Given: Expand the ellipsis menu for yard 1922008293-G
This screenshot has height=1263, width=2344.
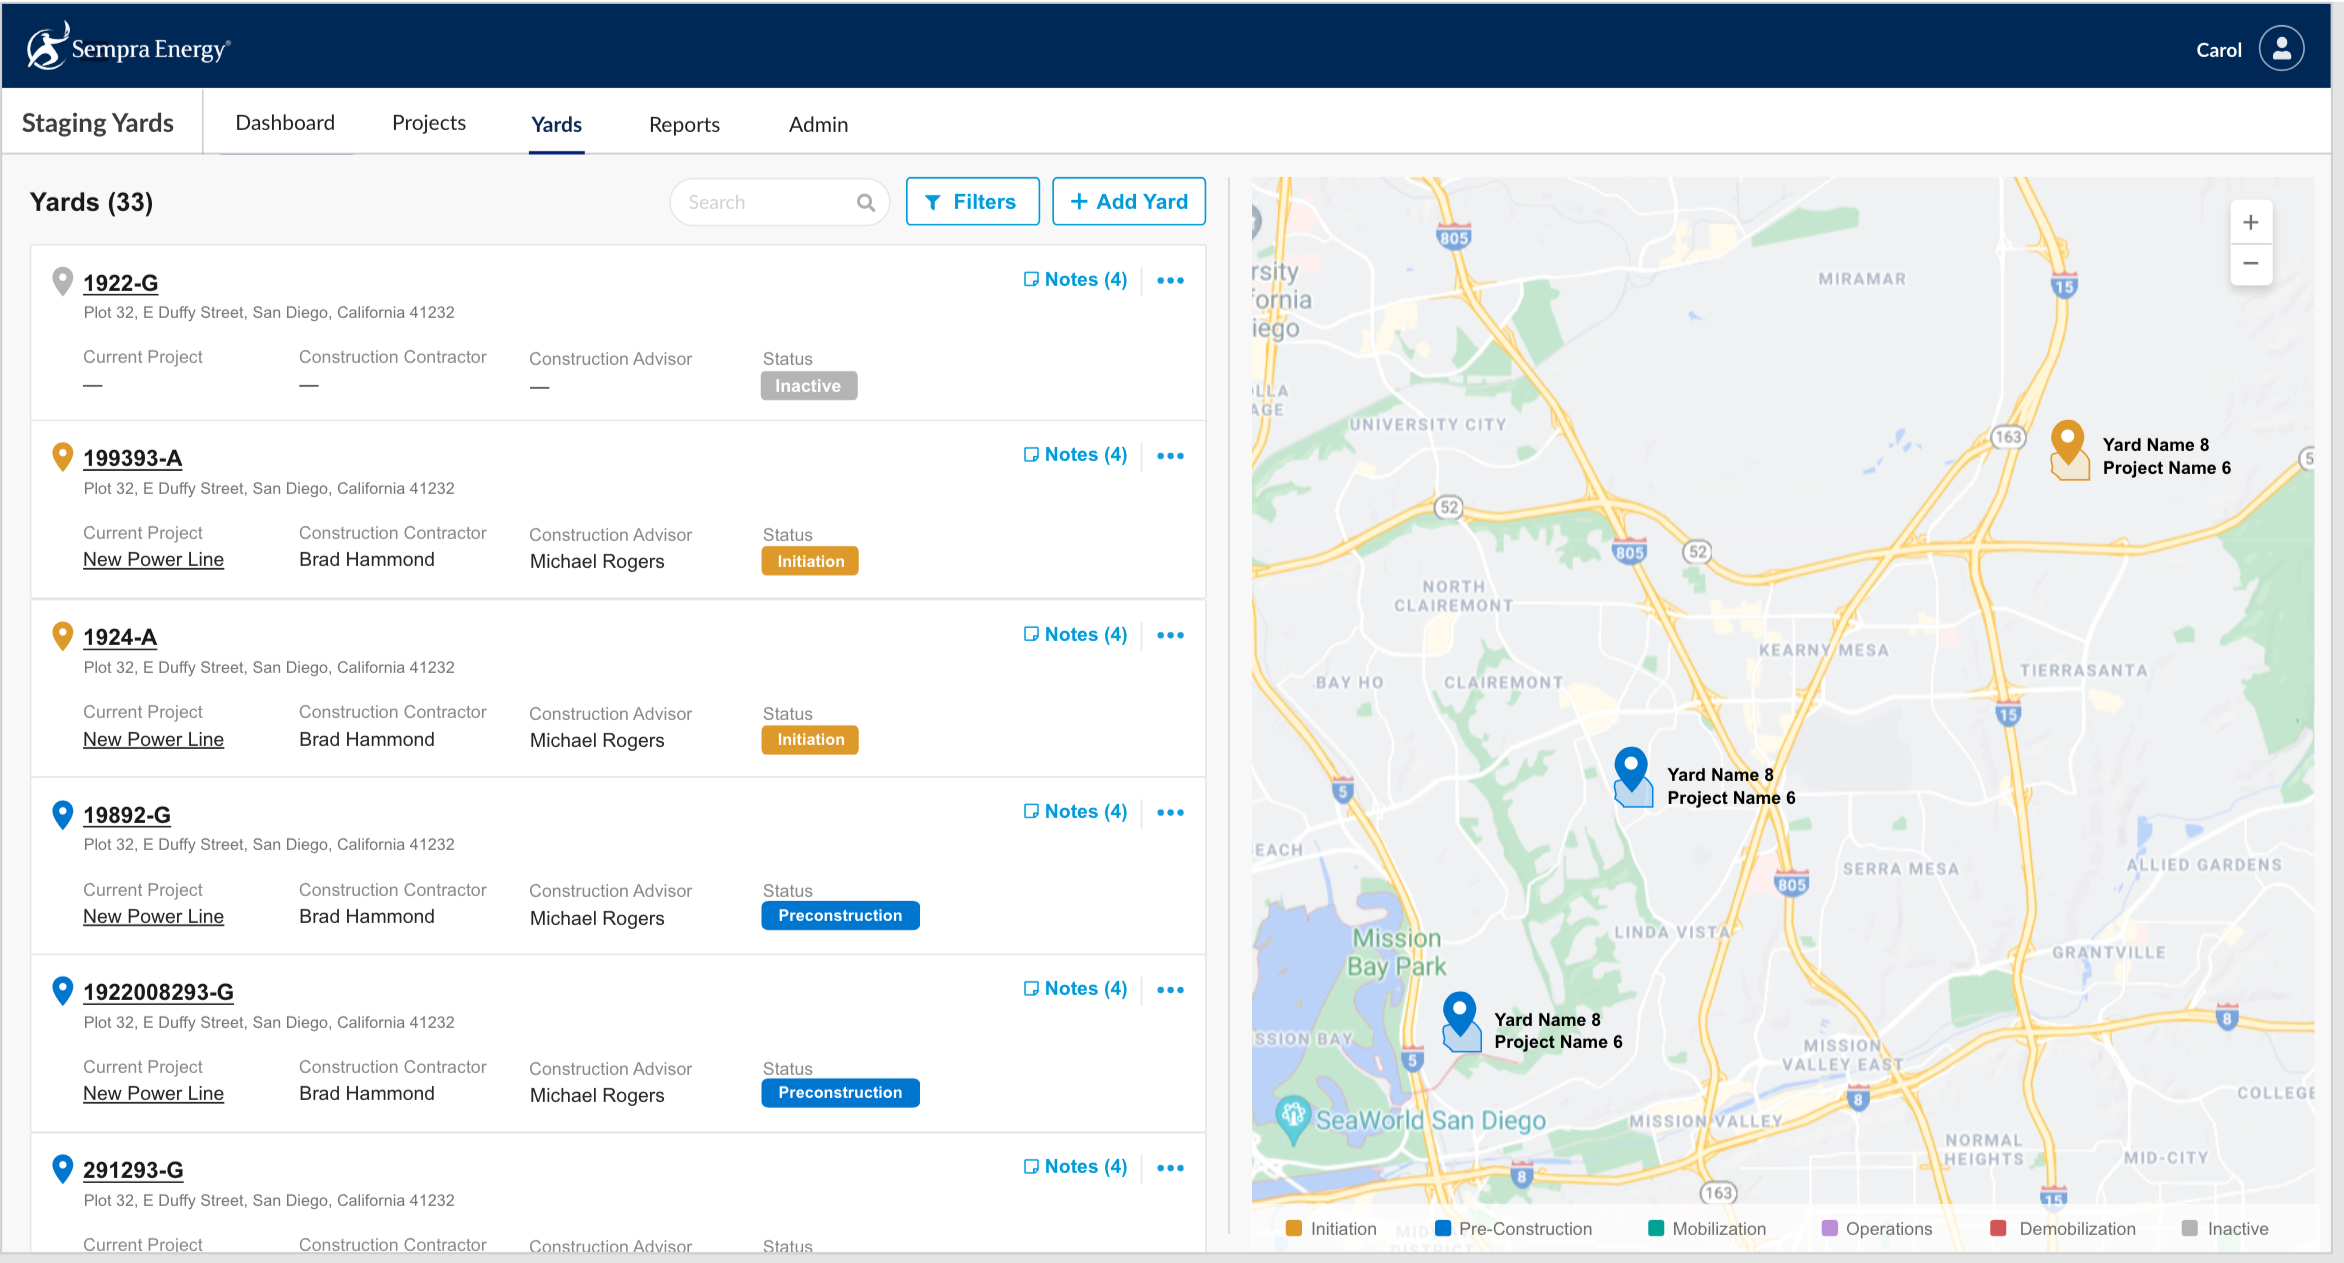Looking at the screenshot, I should click(1170, 990).
